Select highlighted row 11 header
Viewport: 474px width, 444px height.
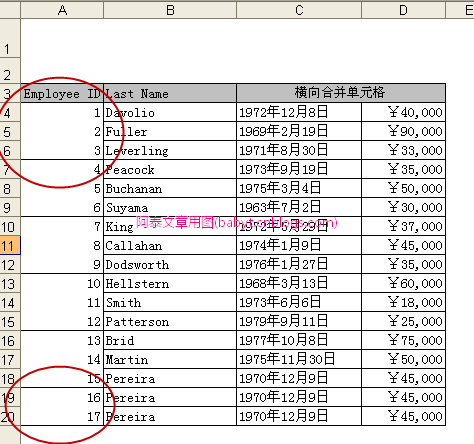(10, 246)
